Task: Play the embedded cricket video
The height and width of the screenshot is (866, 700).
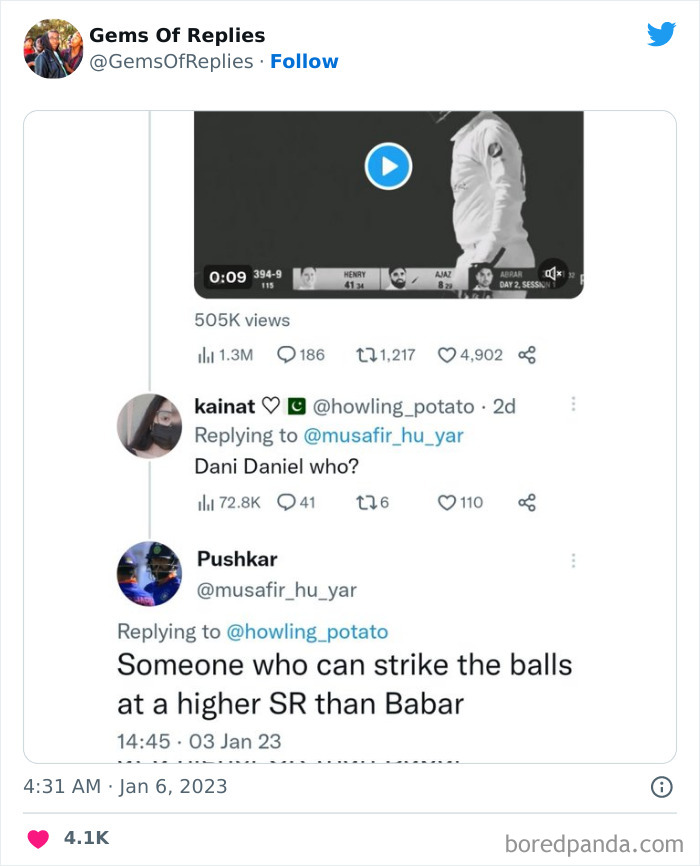Action: [388, 165]
